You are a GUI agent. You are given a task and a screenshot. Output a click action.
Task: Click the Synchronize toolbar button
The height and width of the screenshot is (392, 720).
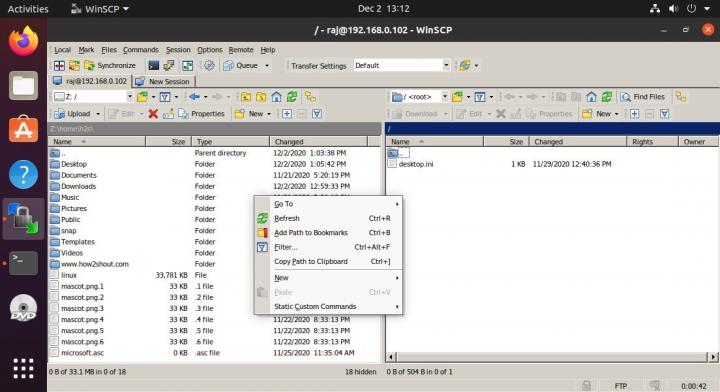pos(110,66)
